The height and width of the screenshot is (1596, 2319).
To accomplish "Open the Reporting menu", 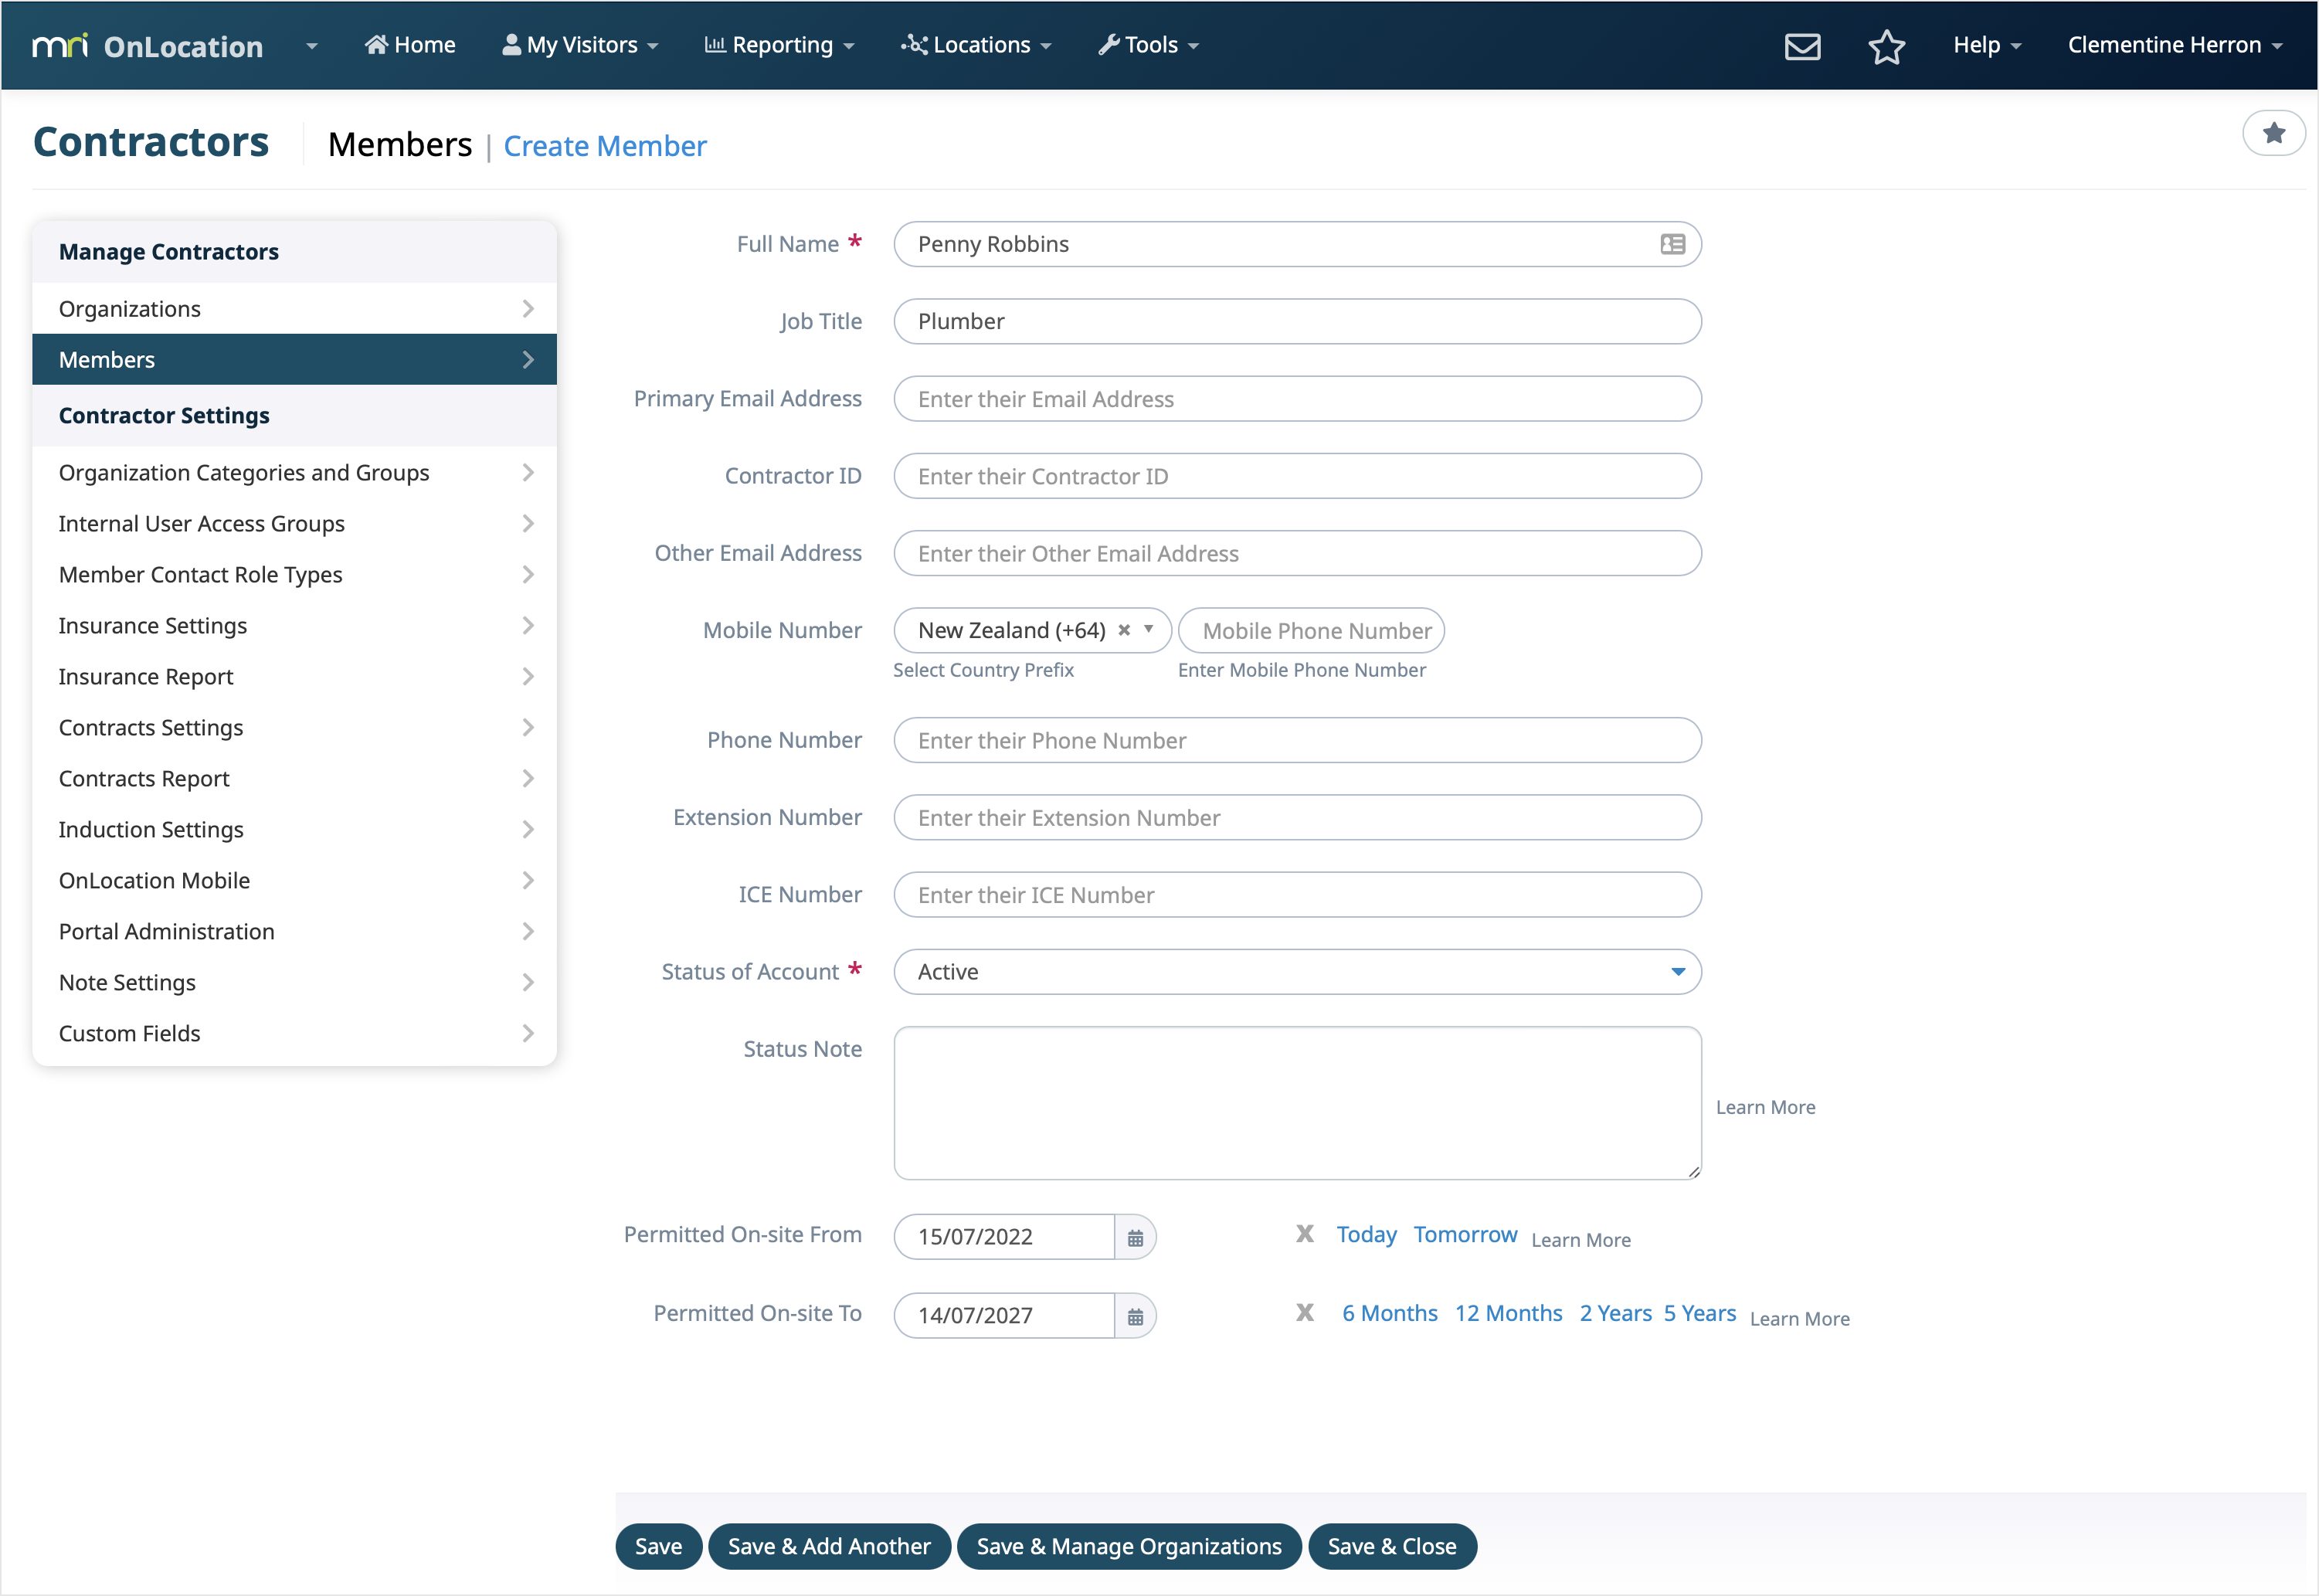I will [779, 45].
